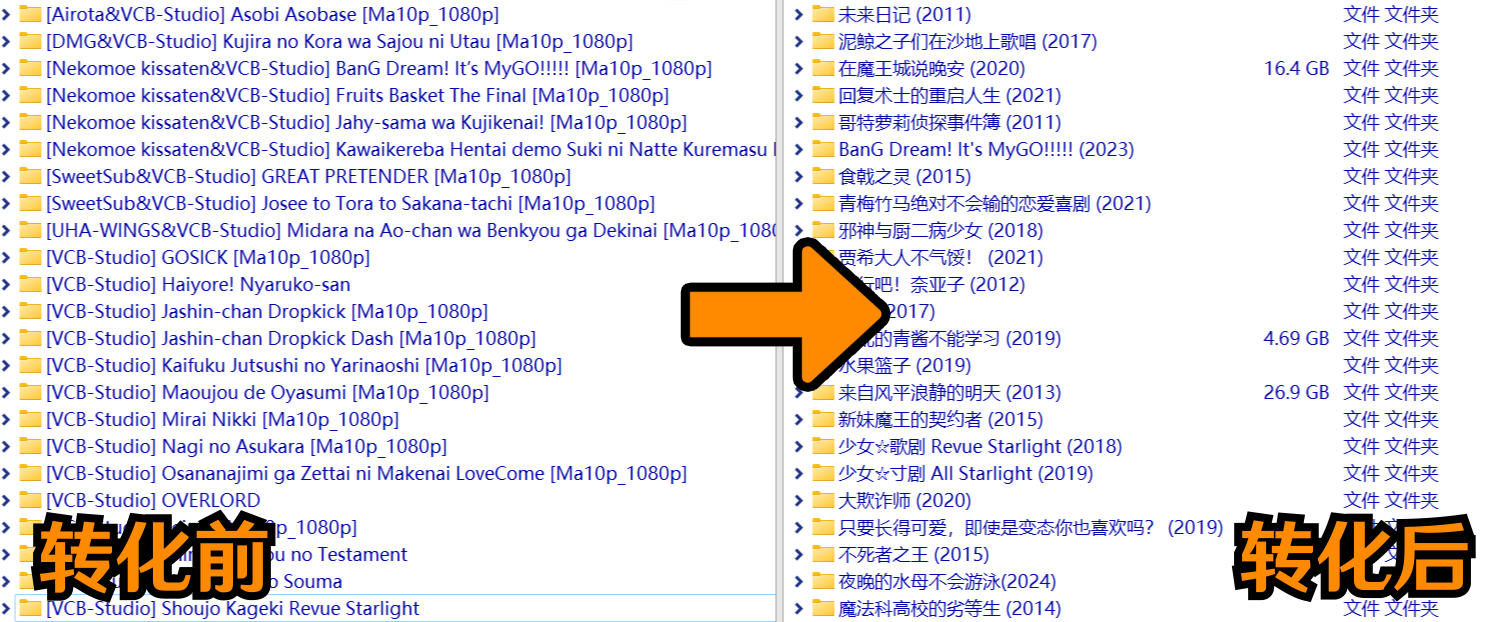Expand the Midara na Ao-chan folder chevron
Viewport: 1500px width, 622px height.
pyautogui.click(x=8, y=231)
